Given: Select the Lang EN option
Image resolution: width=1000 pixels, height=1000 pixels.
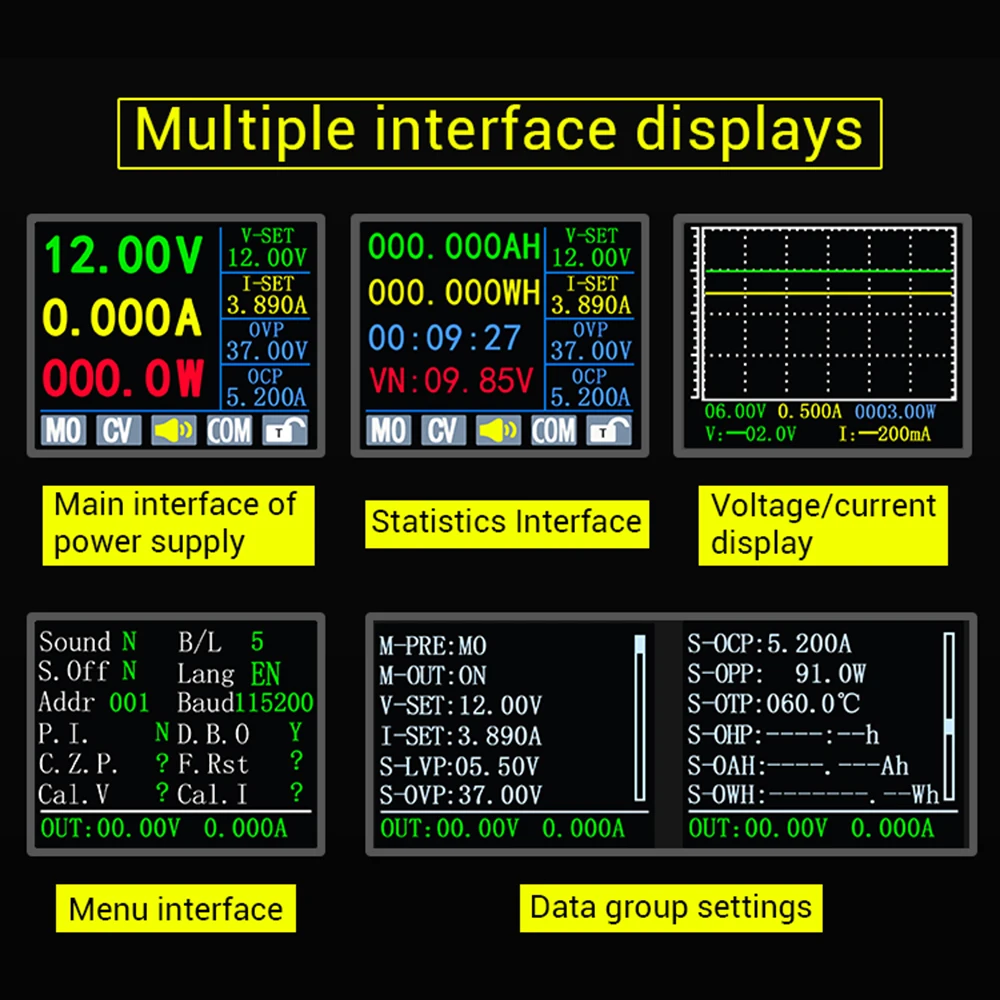Looking at the screenshot, I should click(266, 672).
